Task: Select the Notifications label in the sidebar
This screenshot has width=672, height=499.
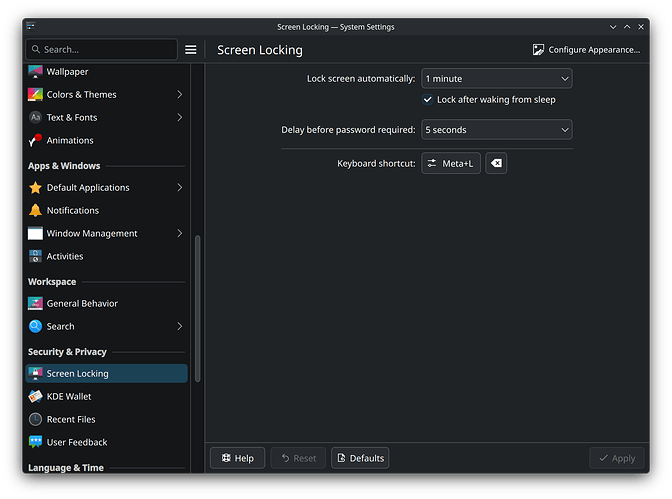Action: pyautogui.click(x=73, y=210)
